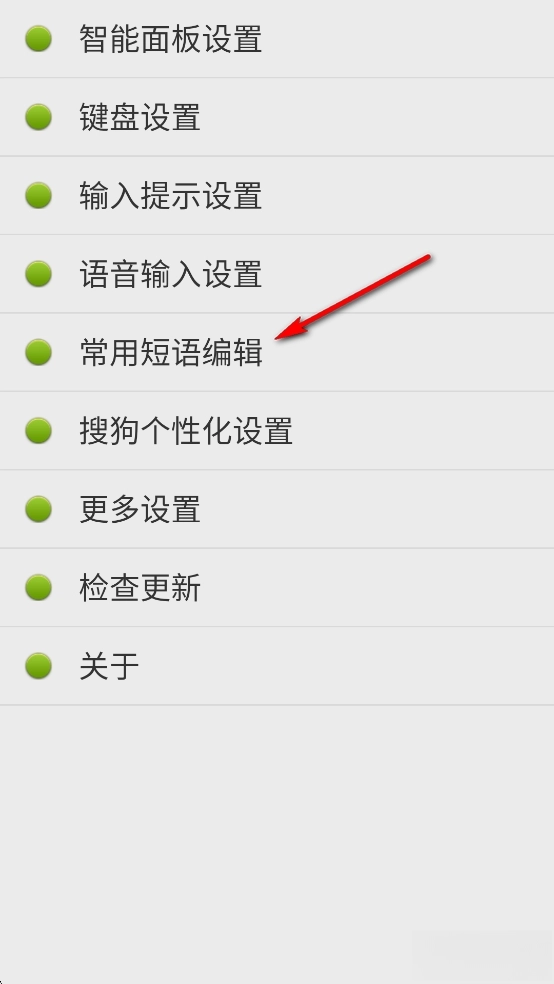Open 常用短语编辑 phrase editor
Image resolution: width=554 pixels, height=984 pixels.
277,352
